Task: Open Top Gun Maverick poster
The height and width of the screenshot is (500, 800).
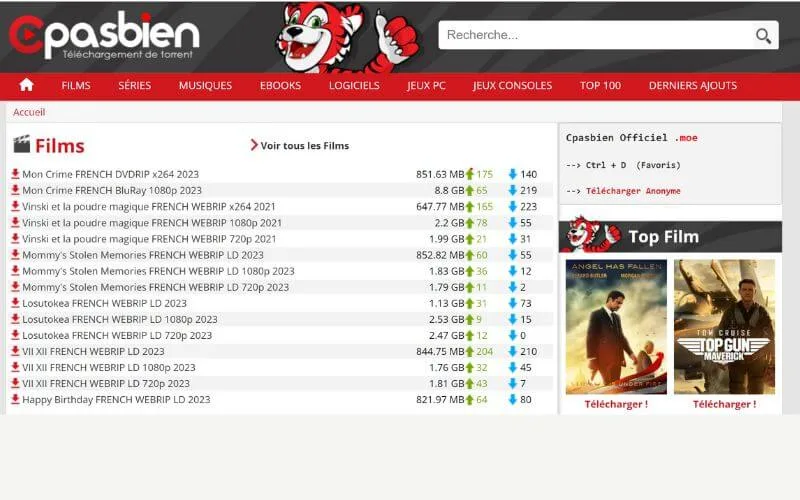Action: (724, 327)
